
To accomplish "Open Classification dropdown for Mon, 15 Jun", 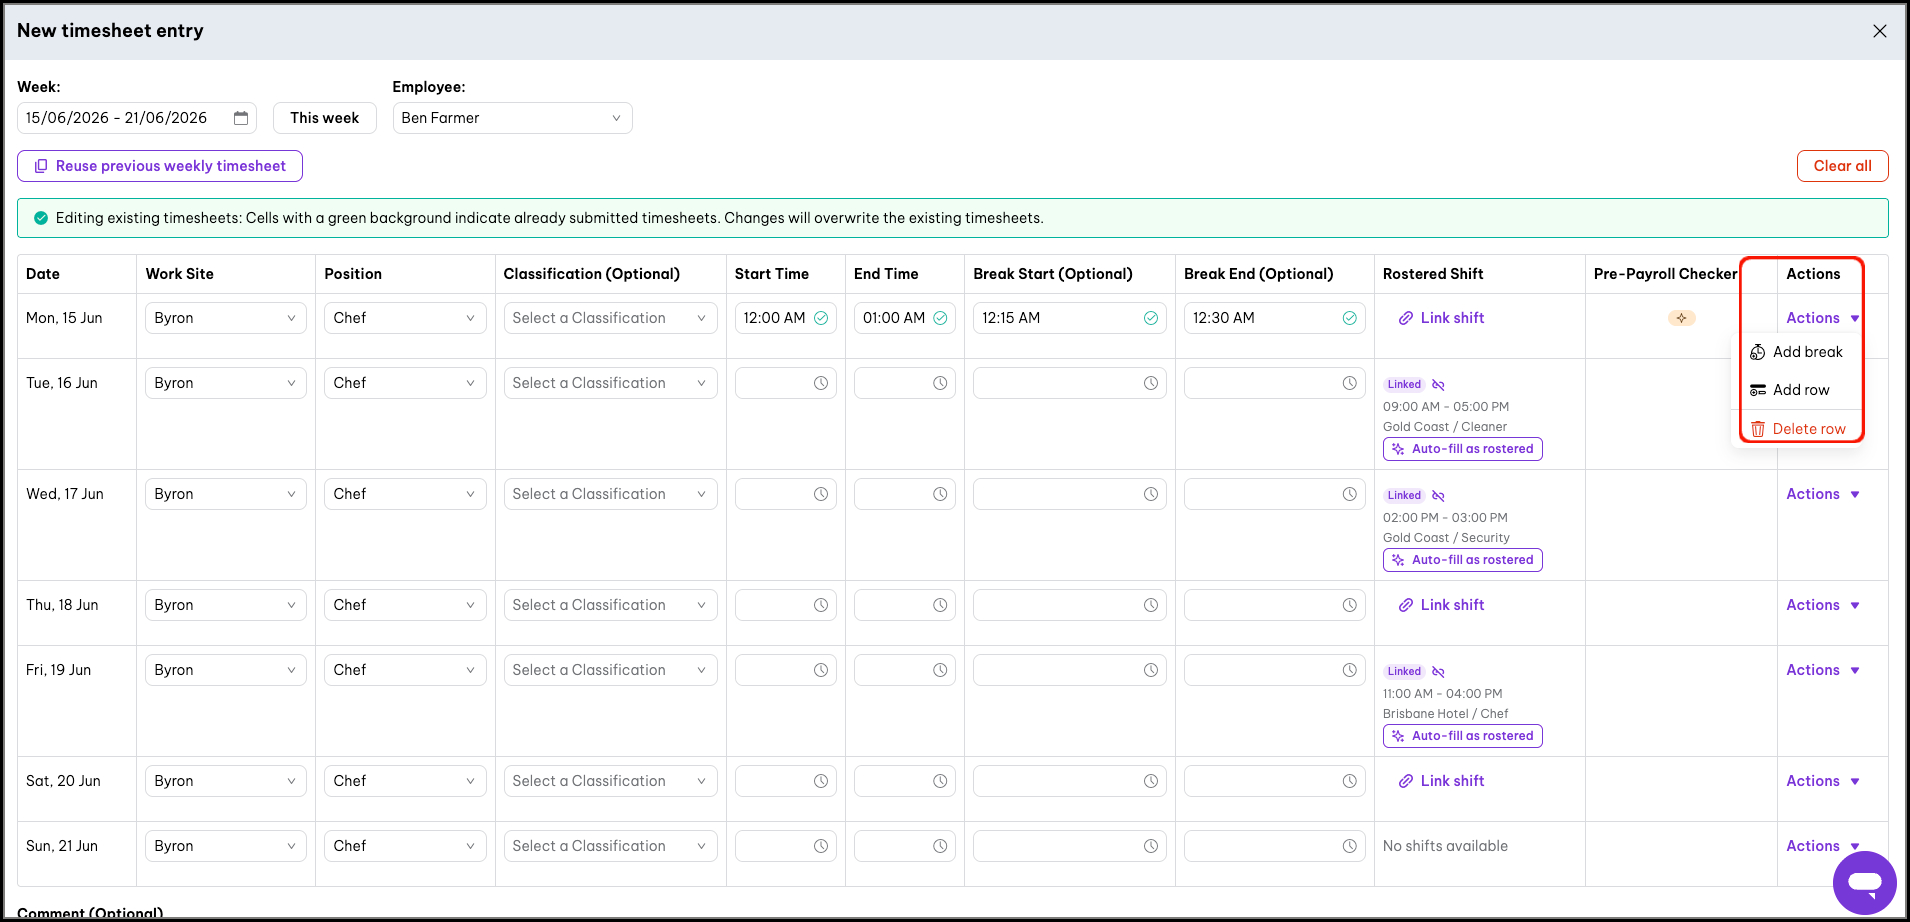I will point(610,318).
